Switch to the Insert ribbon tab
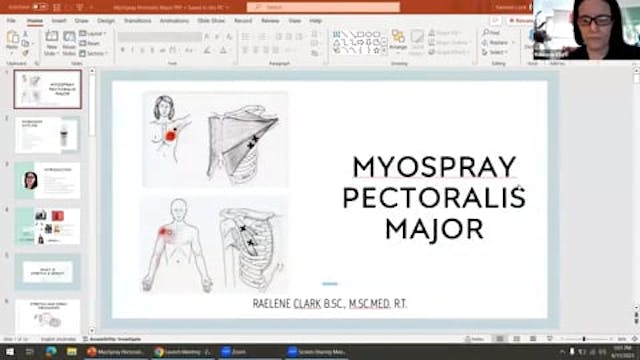640x360 pixels. (59, 20)
